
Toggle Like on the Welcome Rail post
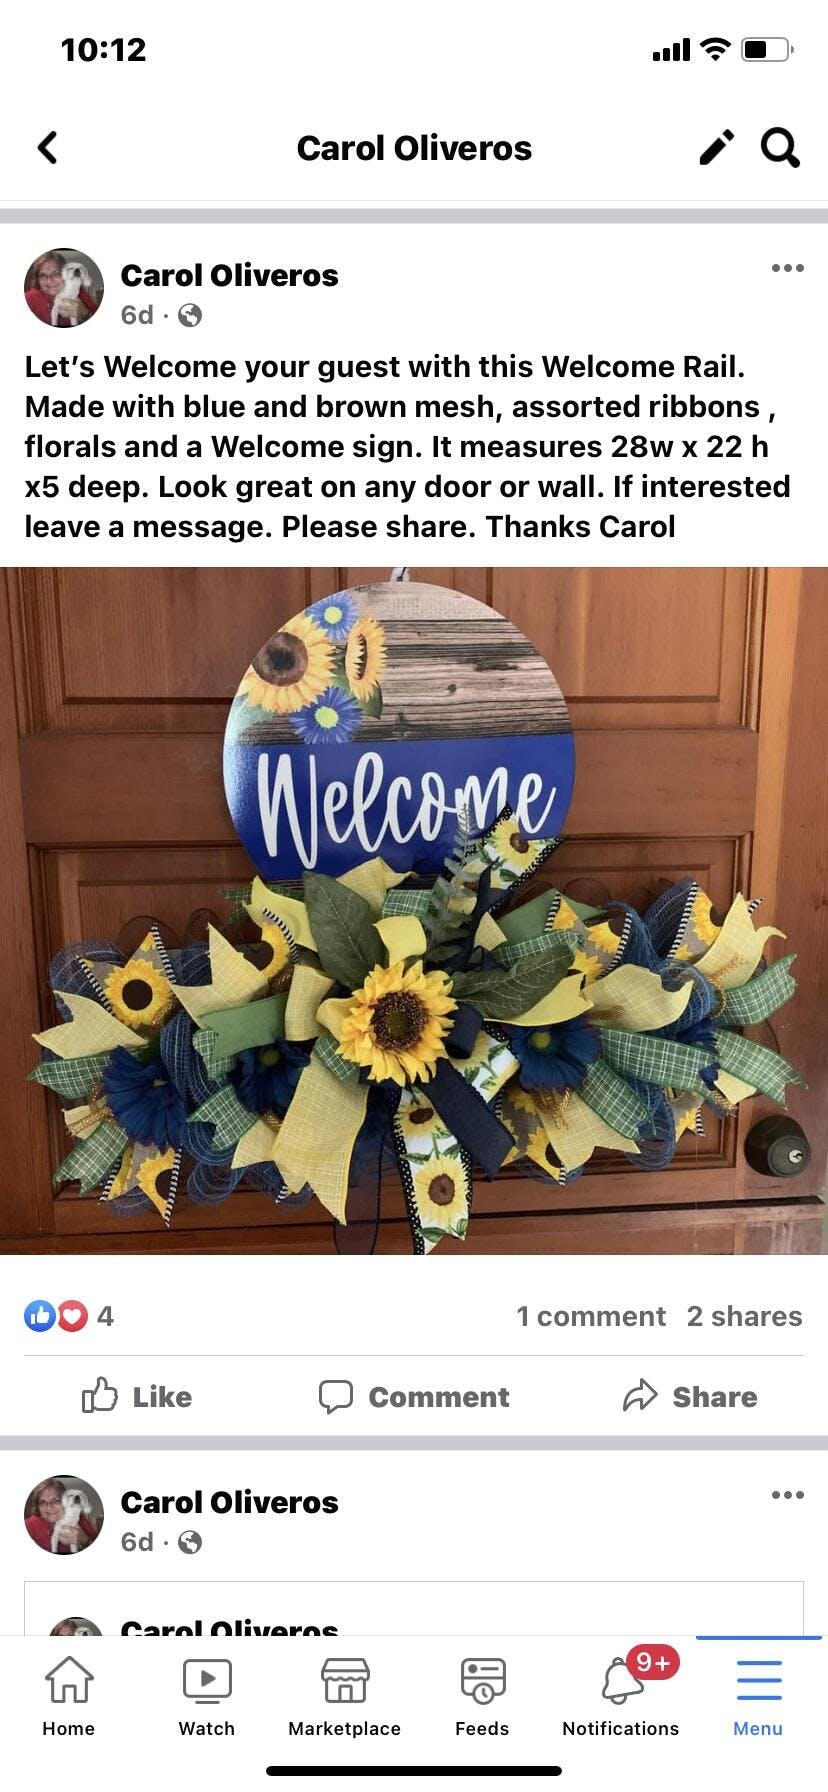(137, 1396)
